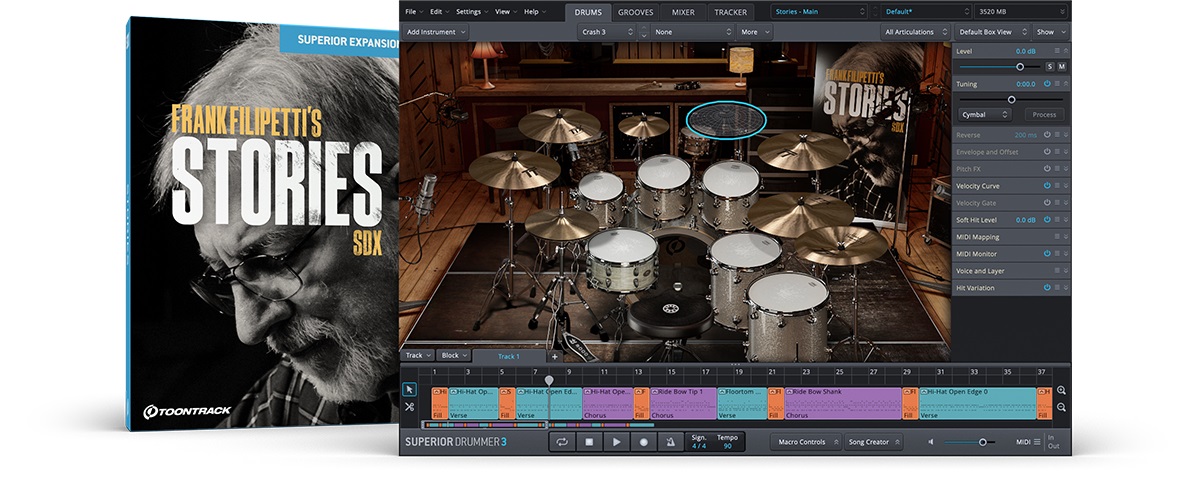The image size is (1200, 488).
Task: Click the Record button
Action: 644,442
